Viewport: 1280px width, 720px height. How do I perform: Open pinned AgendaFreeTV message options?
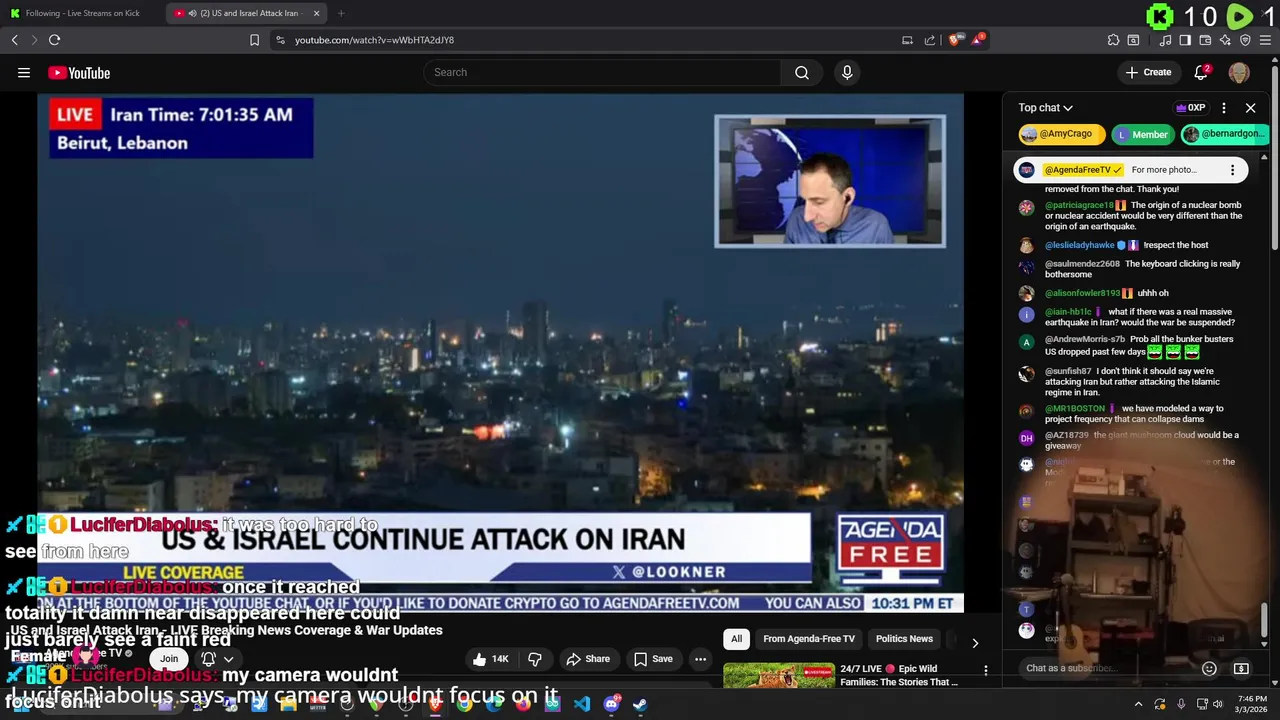[1232, 170]
